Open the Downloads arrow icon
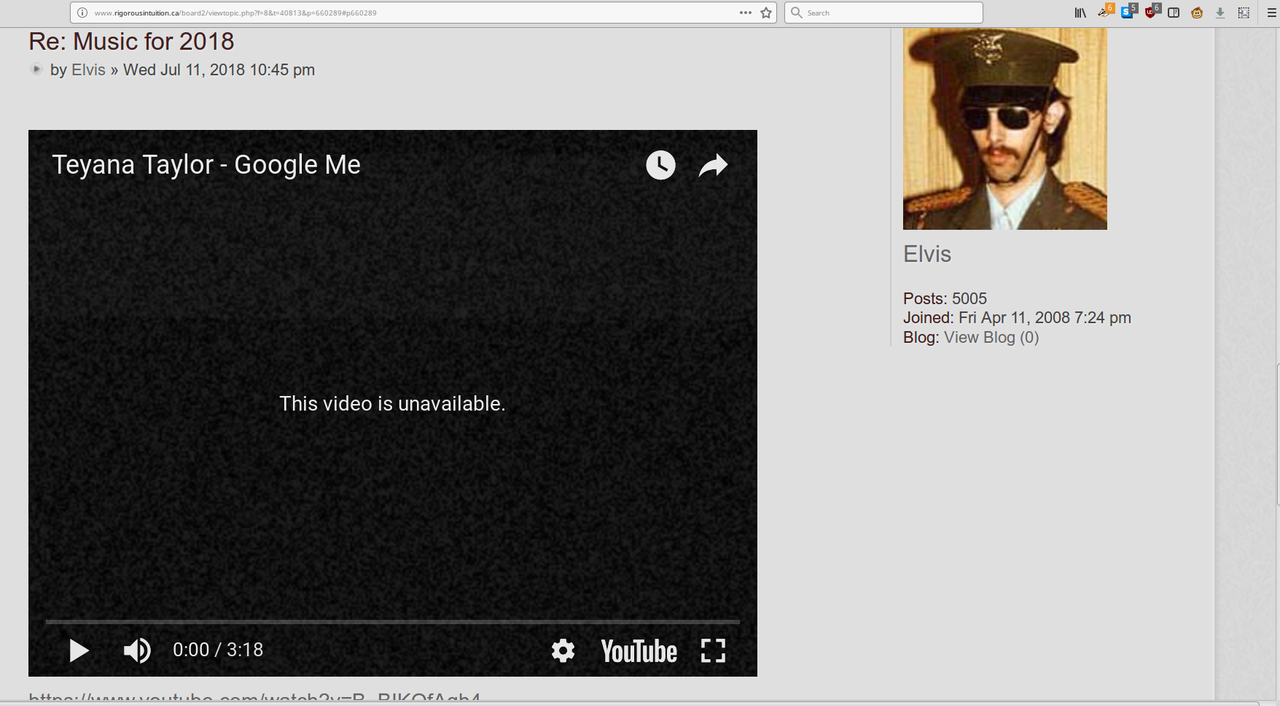This screenshot has width=1280, height=706. pos(1220,13)
